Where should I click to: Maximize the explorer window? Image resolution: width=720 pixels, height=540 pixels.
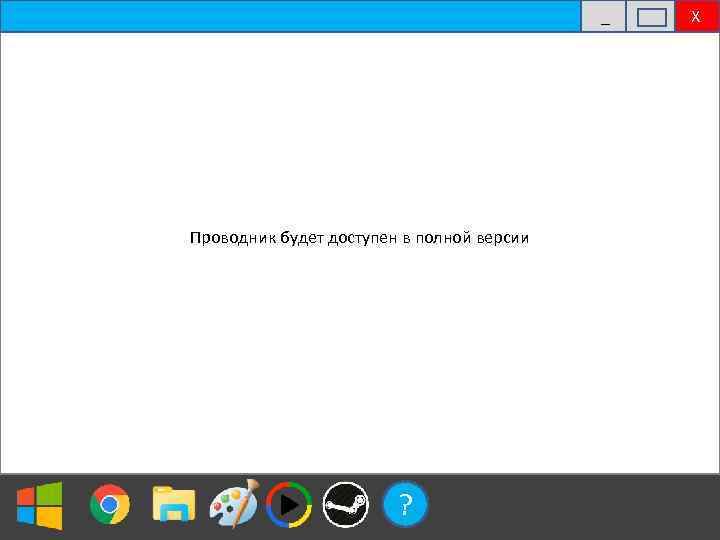(x=651, y=17)
